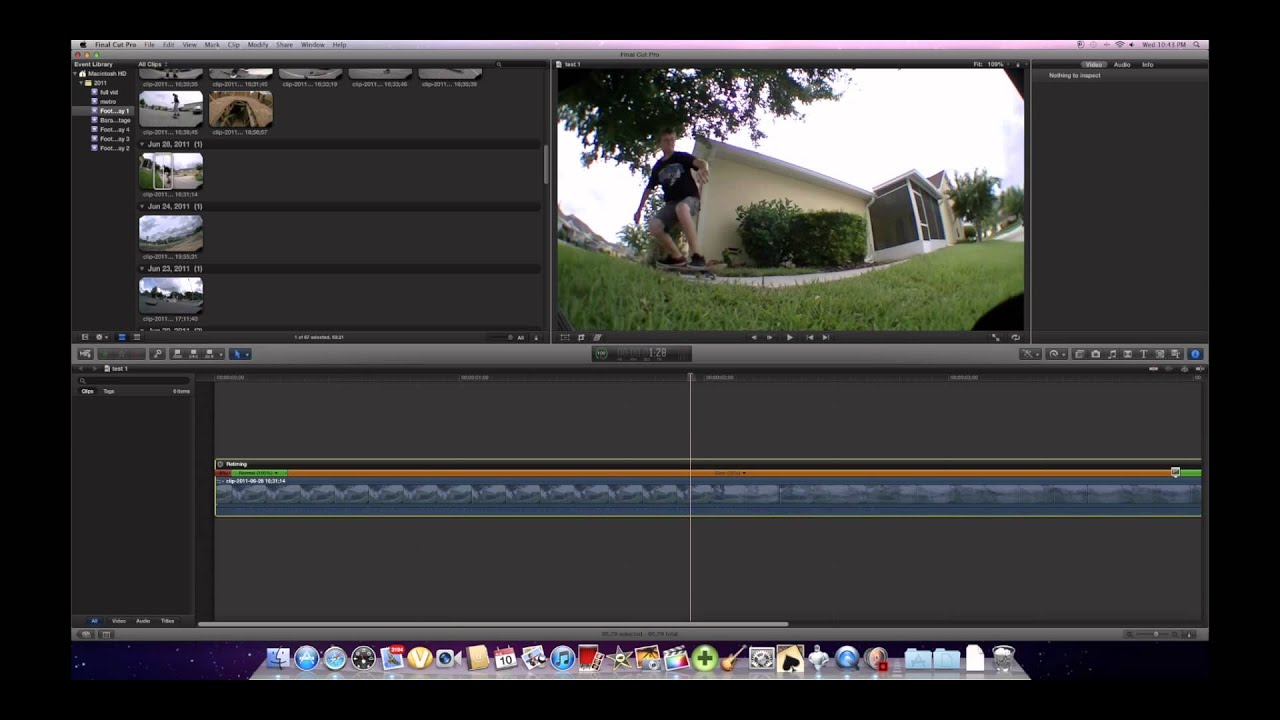Viewport: 1280px width, 720px height.
Task: Open the Modify menu
Action: point(258,45)
